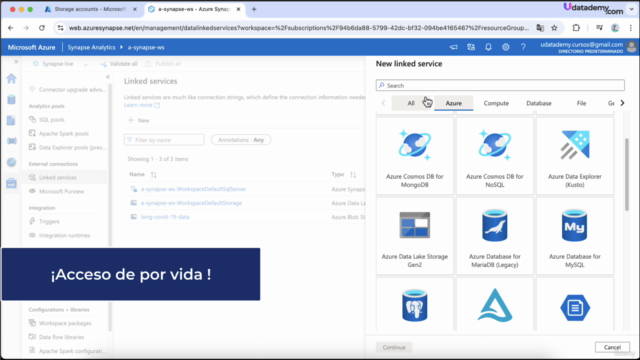Click the linked service Search field
640x360 pixels.
(500, 85)
